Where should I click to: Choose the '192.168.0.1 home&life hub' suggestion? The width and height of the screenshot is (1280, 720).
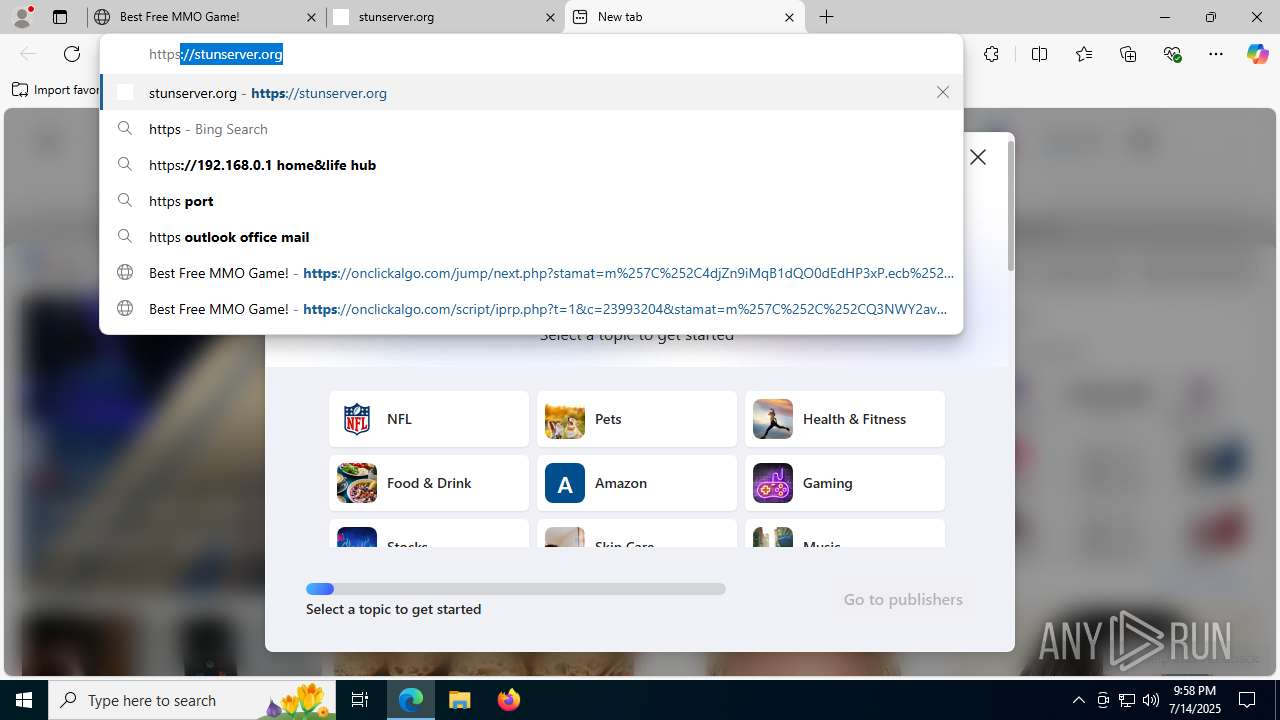point(531,165)
